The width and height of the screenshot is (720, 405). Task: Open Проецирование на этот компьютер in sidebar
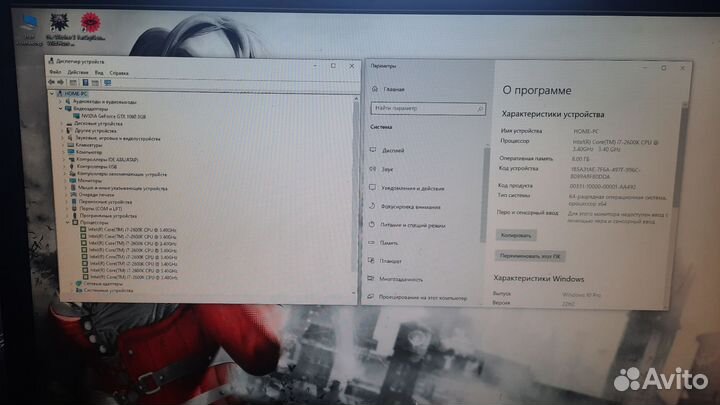tap(417, 298)
